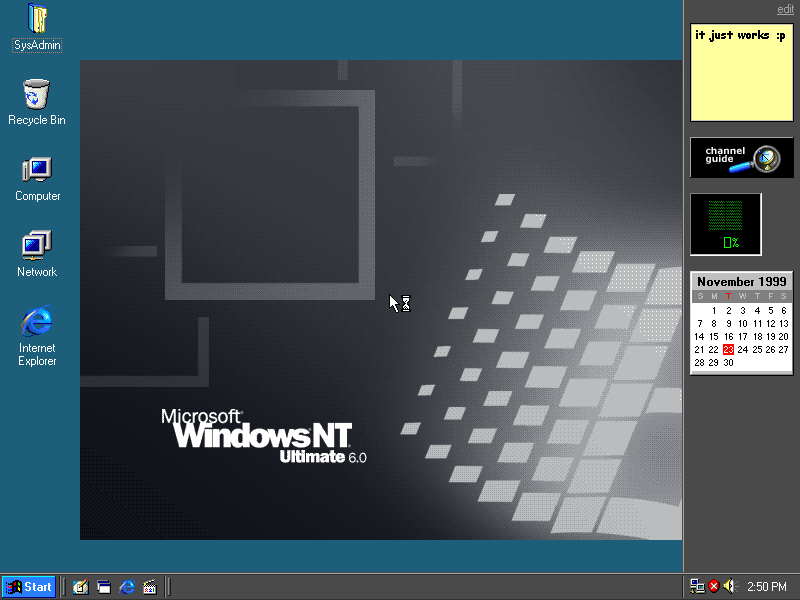Select day 1 in the calendar
Viewport: 800px width, 600px height.
[x=714, y=310]
